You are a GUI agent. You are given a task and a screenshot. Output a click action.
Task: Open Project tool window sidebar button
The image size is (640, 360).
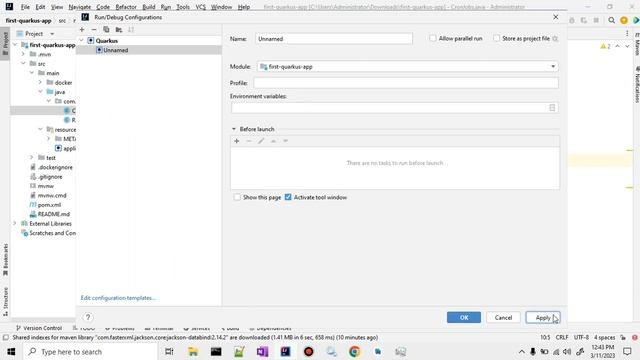[x=5, y=44]
